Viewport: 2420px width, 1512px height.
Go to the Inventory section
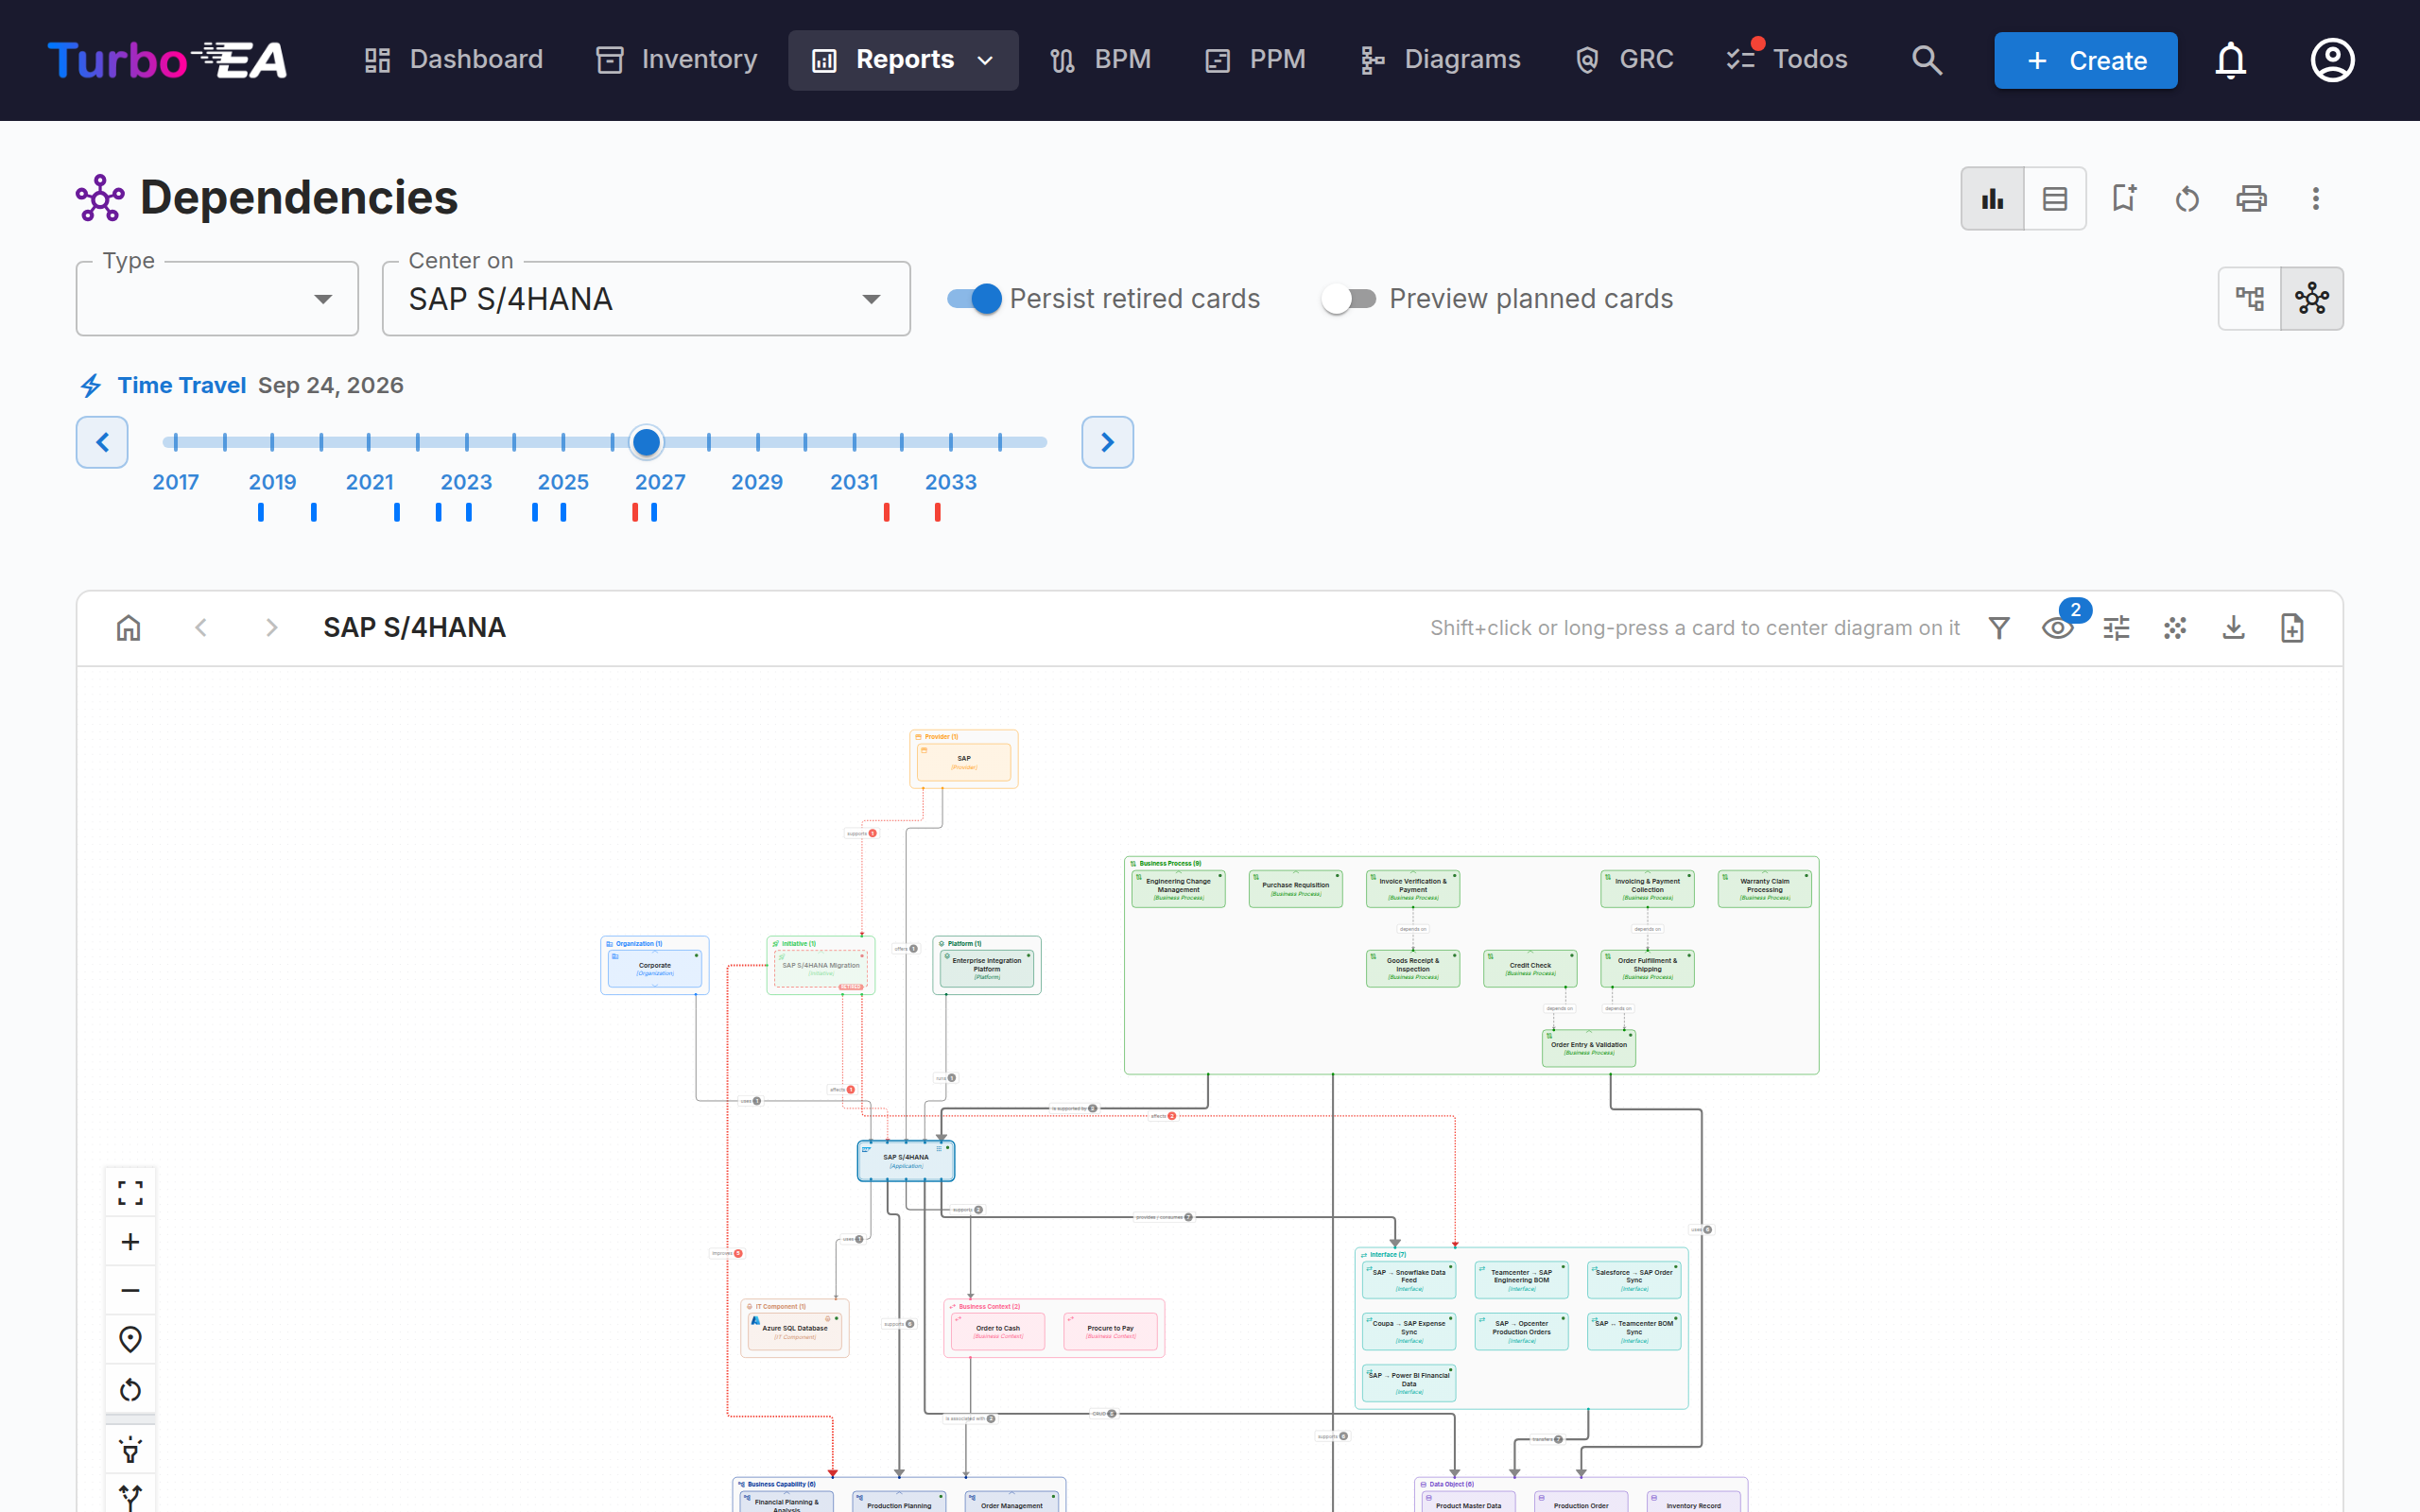click(677, 60)
